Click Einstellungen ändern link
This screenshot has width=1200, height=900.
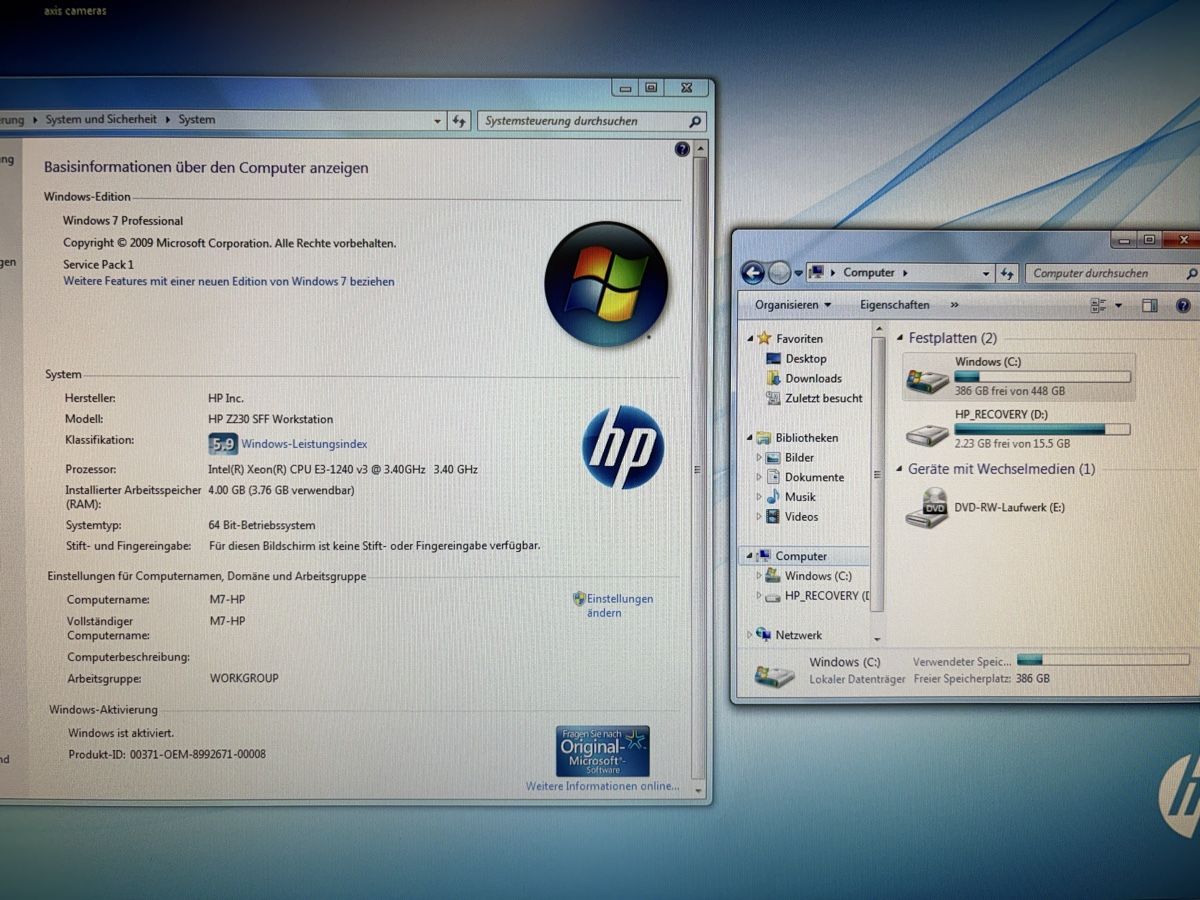pos(620,606)
